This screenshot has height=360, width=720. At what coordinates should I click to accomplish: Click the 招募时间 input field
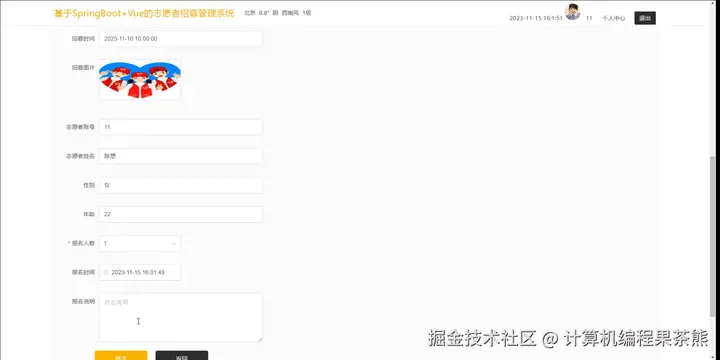(180, 39)
